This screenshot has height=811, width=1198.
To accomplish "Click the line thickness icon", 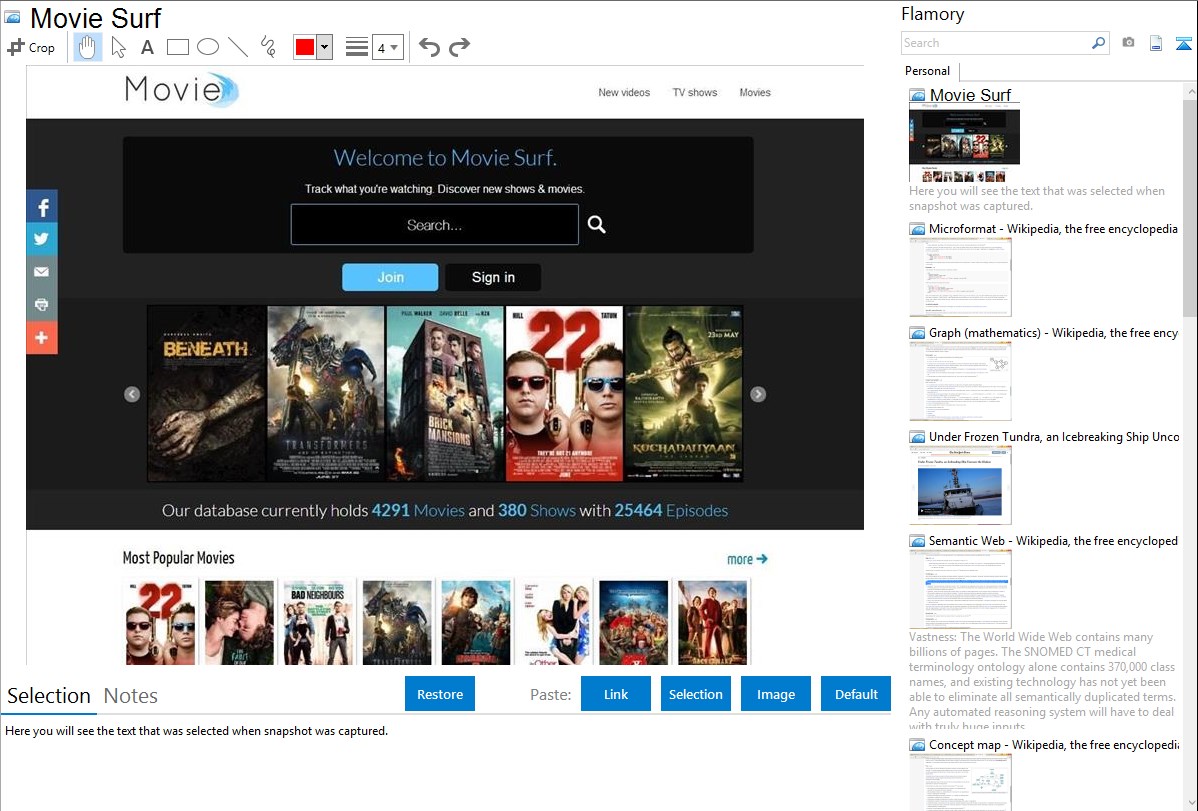I will [357, 47].
